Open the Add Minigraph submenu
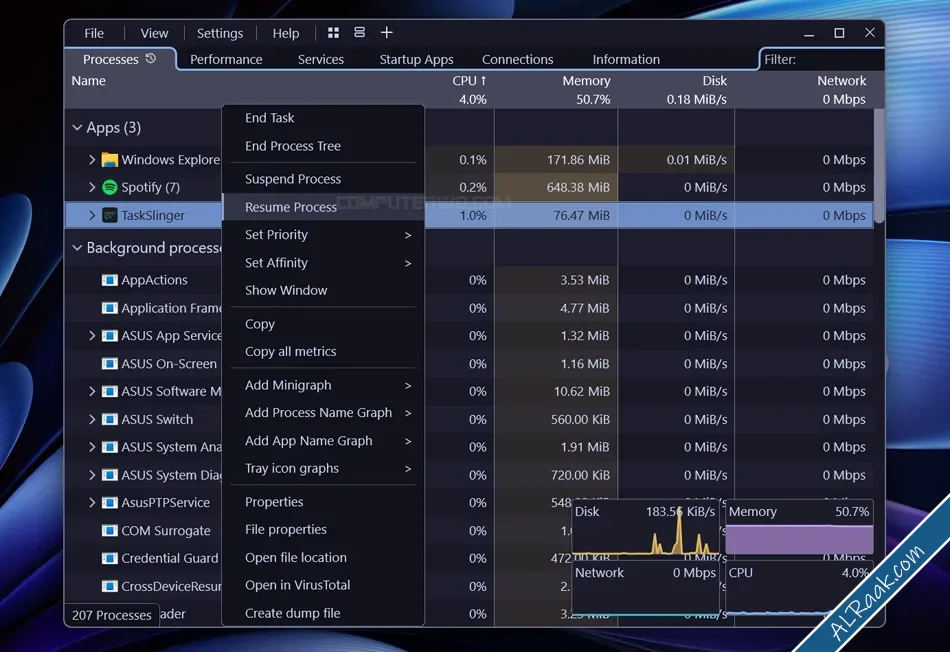Screen dimensions: 950x652 (x=323, y=385)
